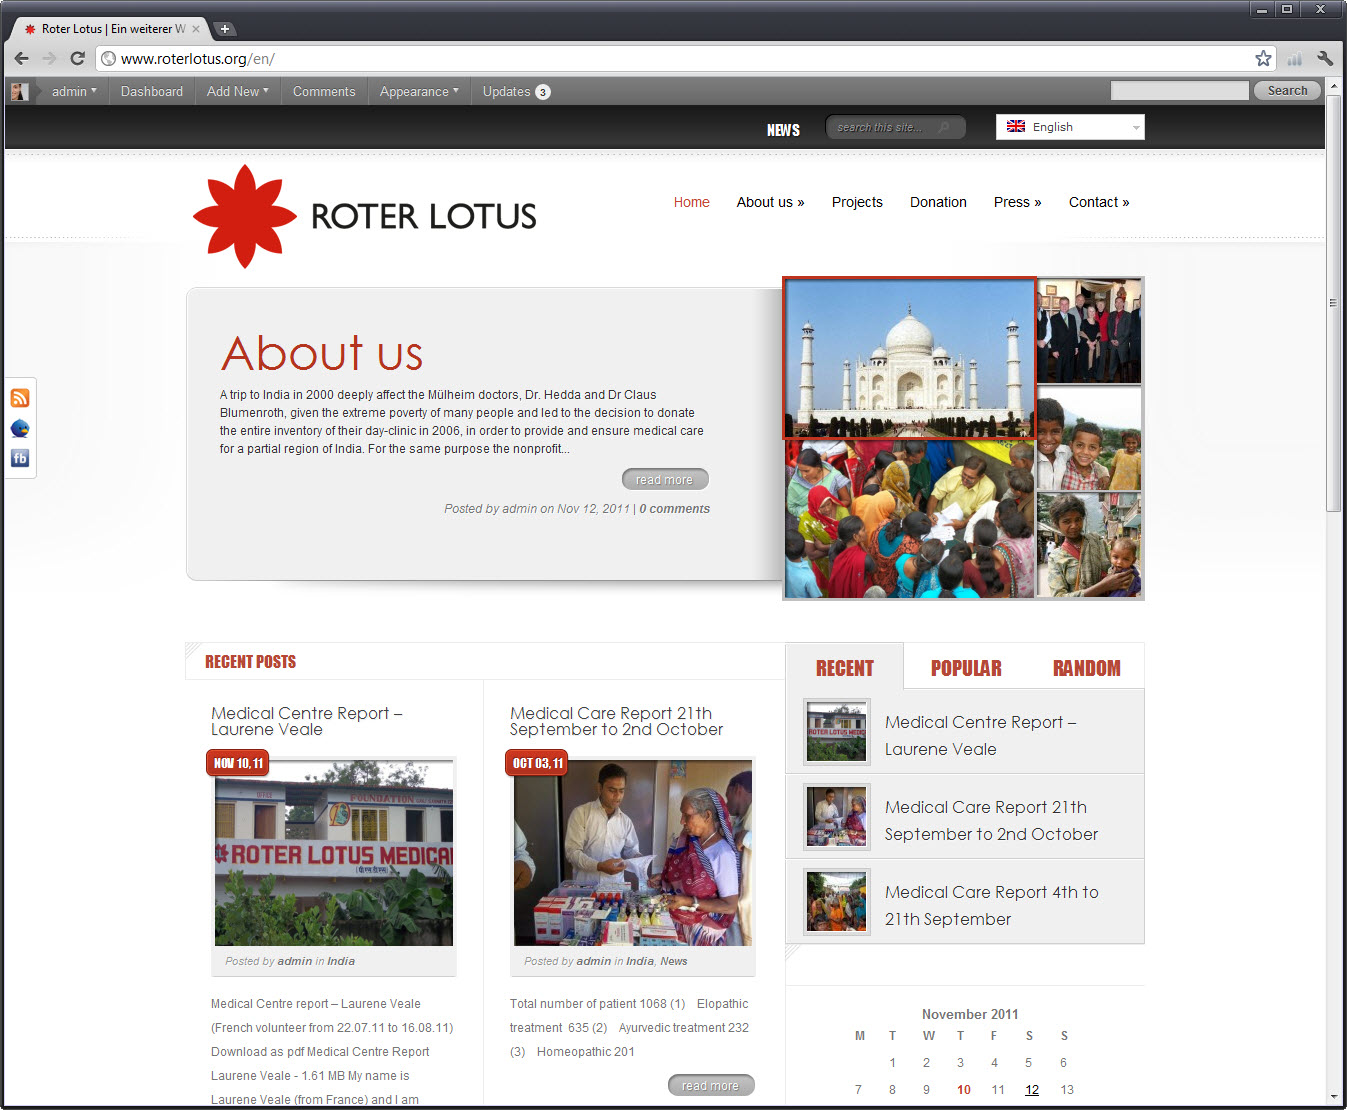1347x1110 pixels.
Task: Click the Roter Lotus logo
Action: coord(365,215)
